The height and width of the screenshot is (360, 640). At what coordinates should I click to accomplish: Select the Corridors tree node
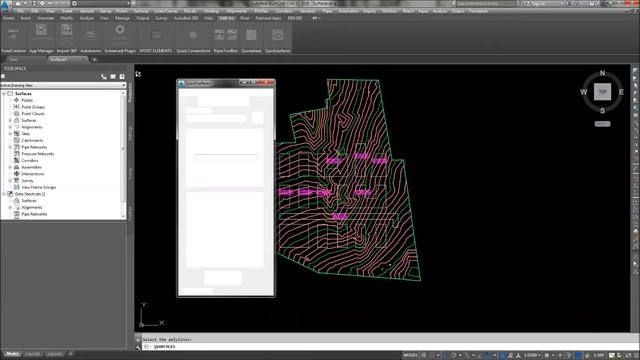point(29,160)
